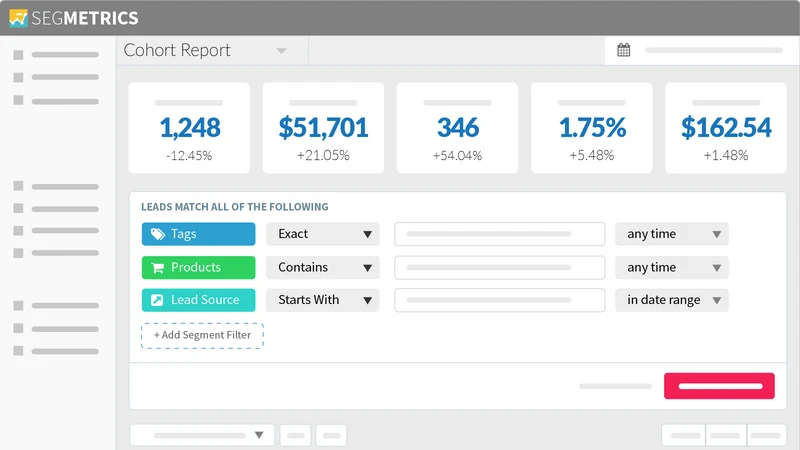800x450 pixels.
Task: Click the Lead Source value input field
Action: pyautogui.click(x=499, y=301)
